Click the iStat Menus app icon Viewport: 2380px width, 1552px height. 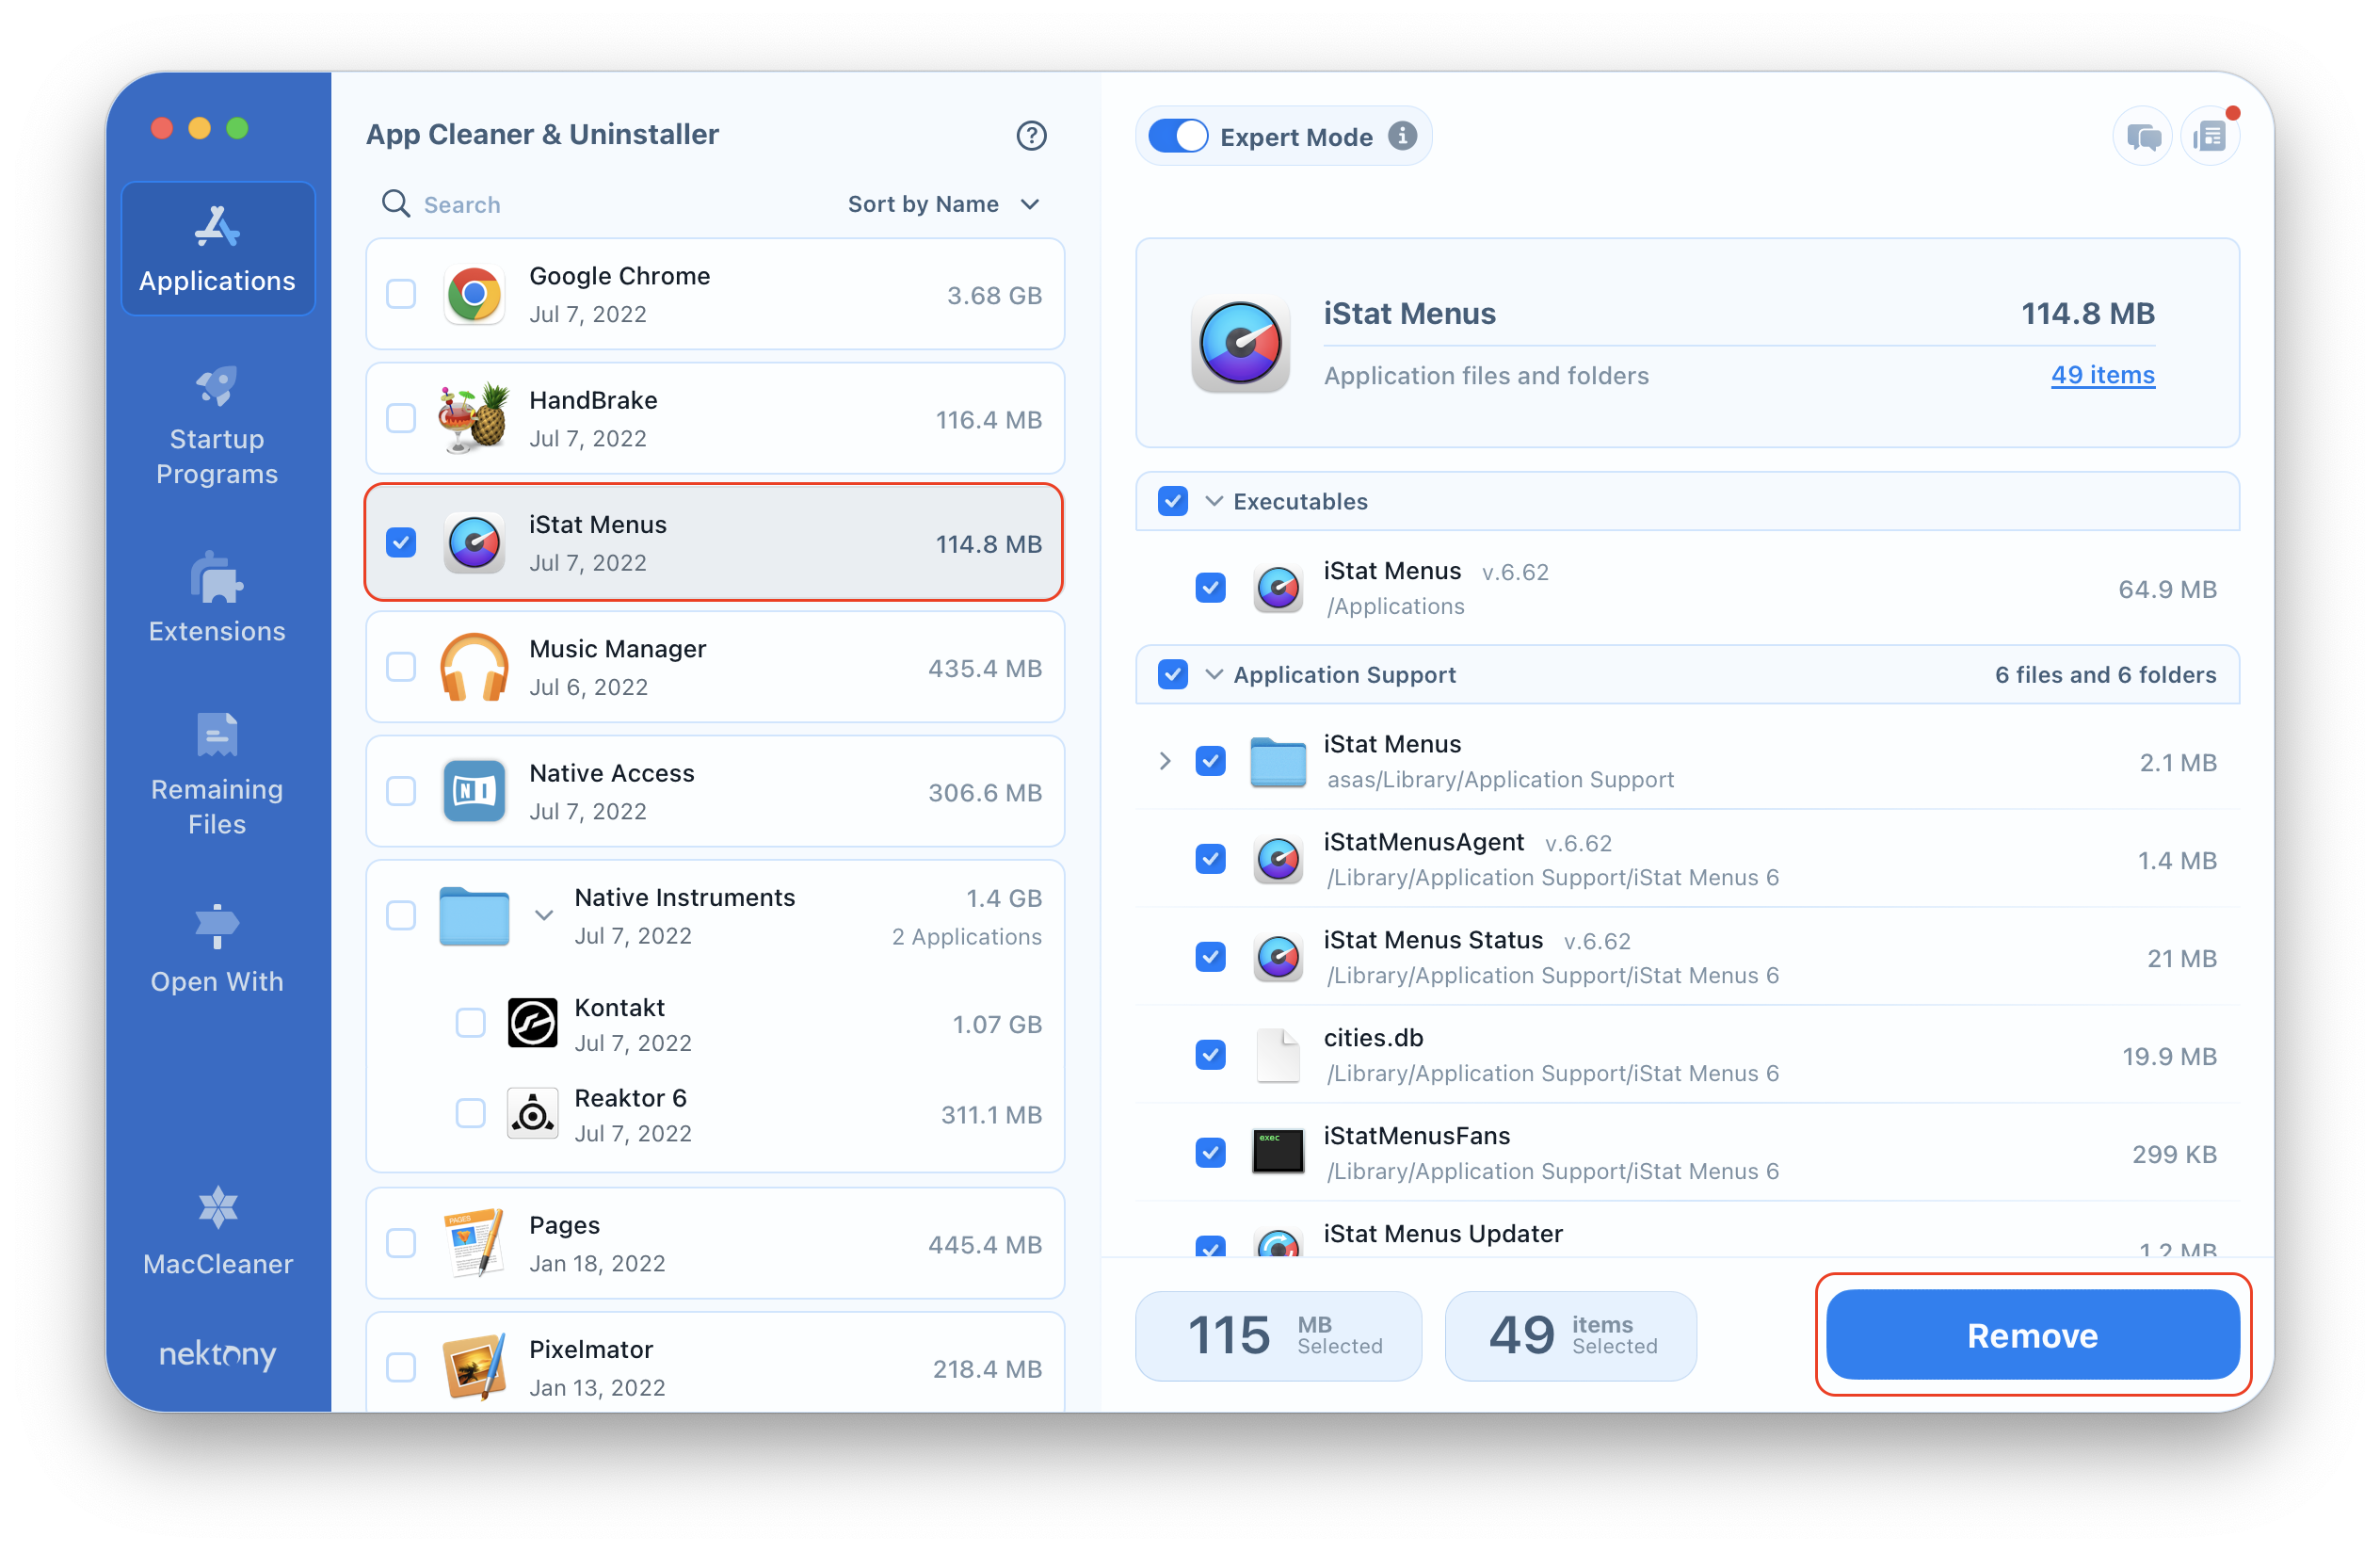(x=475, y=543)
